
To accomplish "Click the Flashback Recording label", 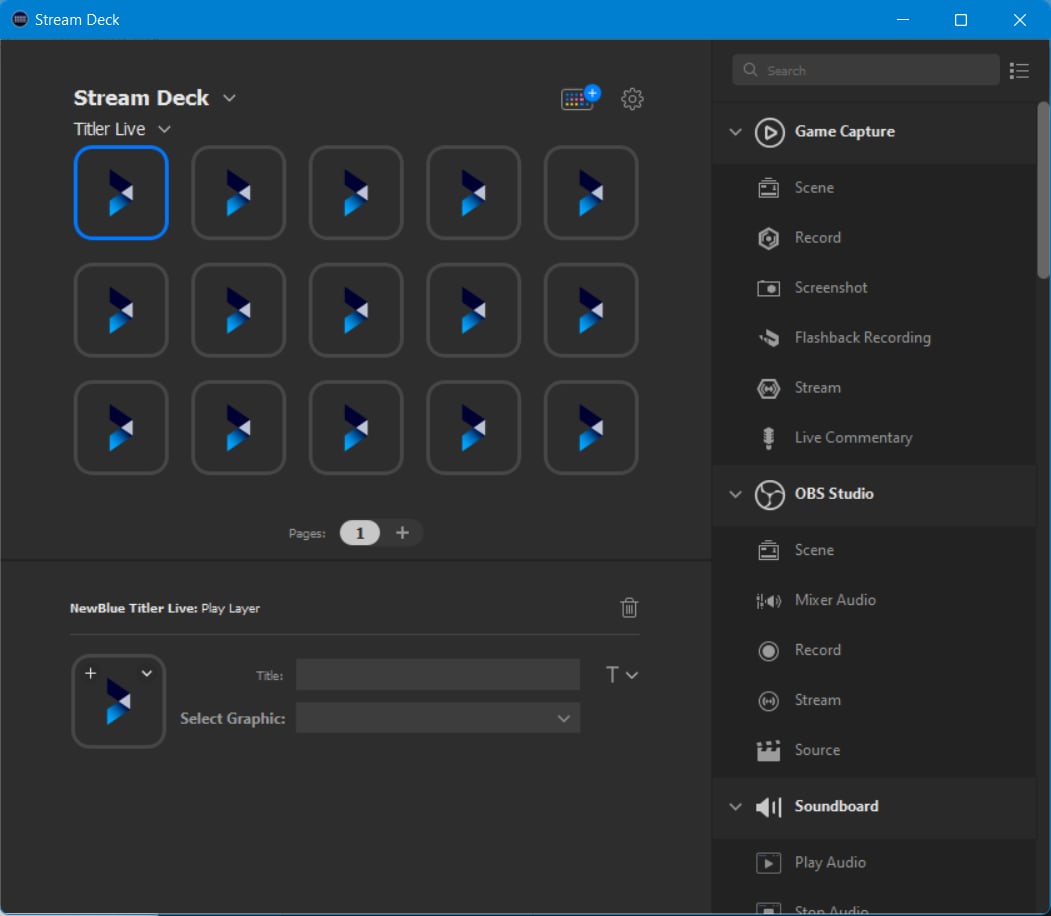I will 862,338.
